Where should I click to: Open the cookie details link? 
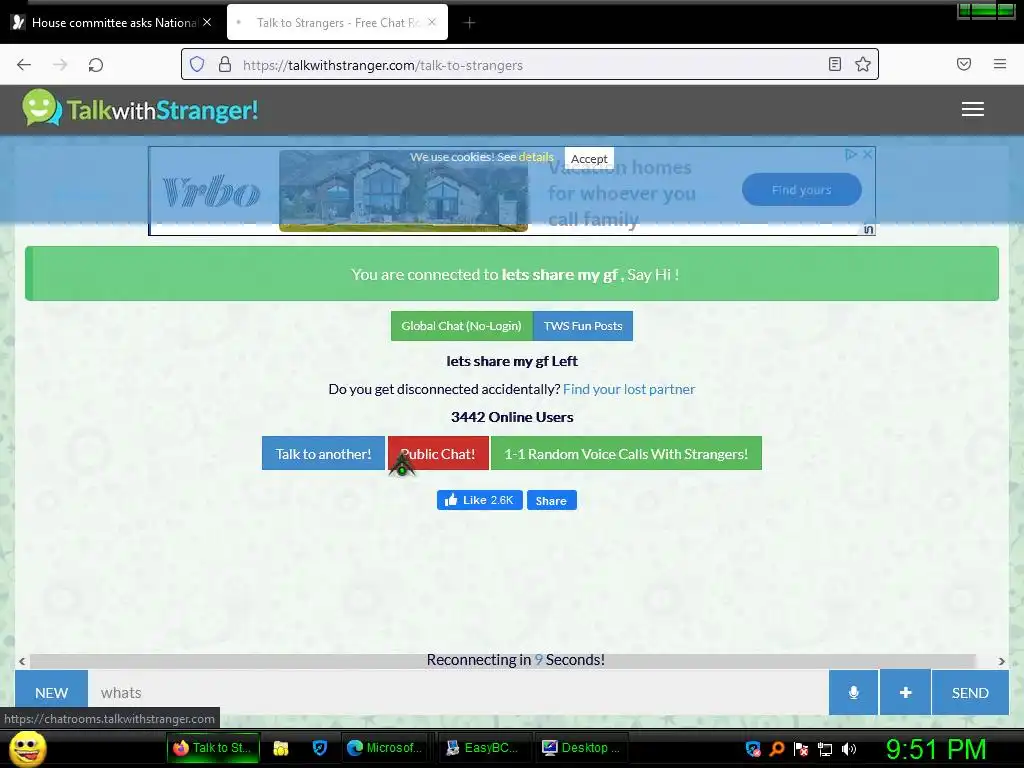(x=536, y=157)
